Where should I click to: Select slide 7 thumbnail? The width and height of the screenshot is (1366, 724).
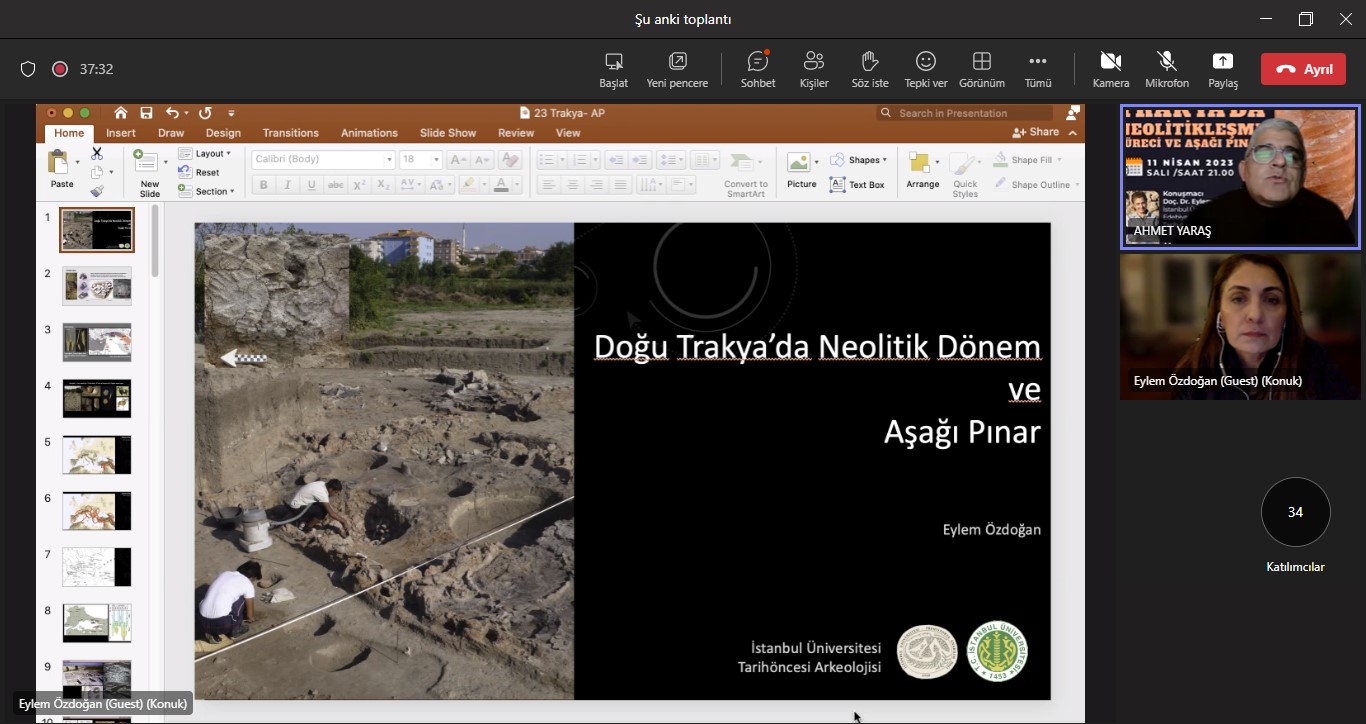point(97,567)
